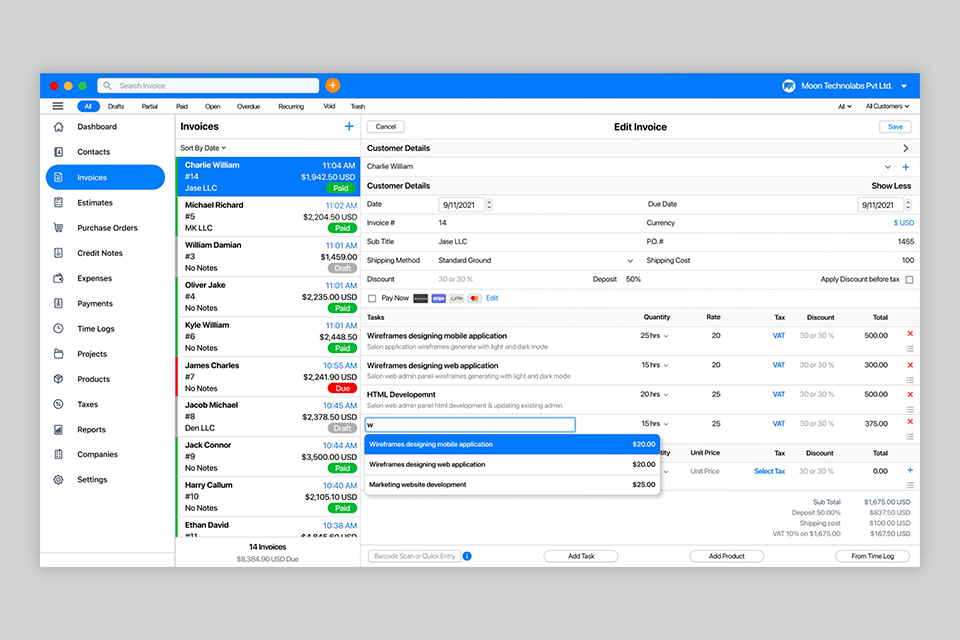
Task: Add new customer with blue plus icon
Action: (906, 167)
